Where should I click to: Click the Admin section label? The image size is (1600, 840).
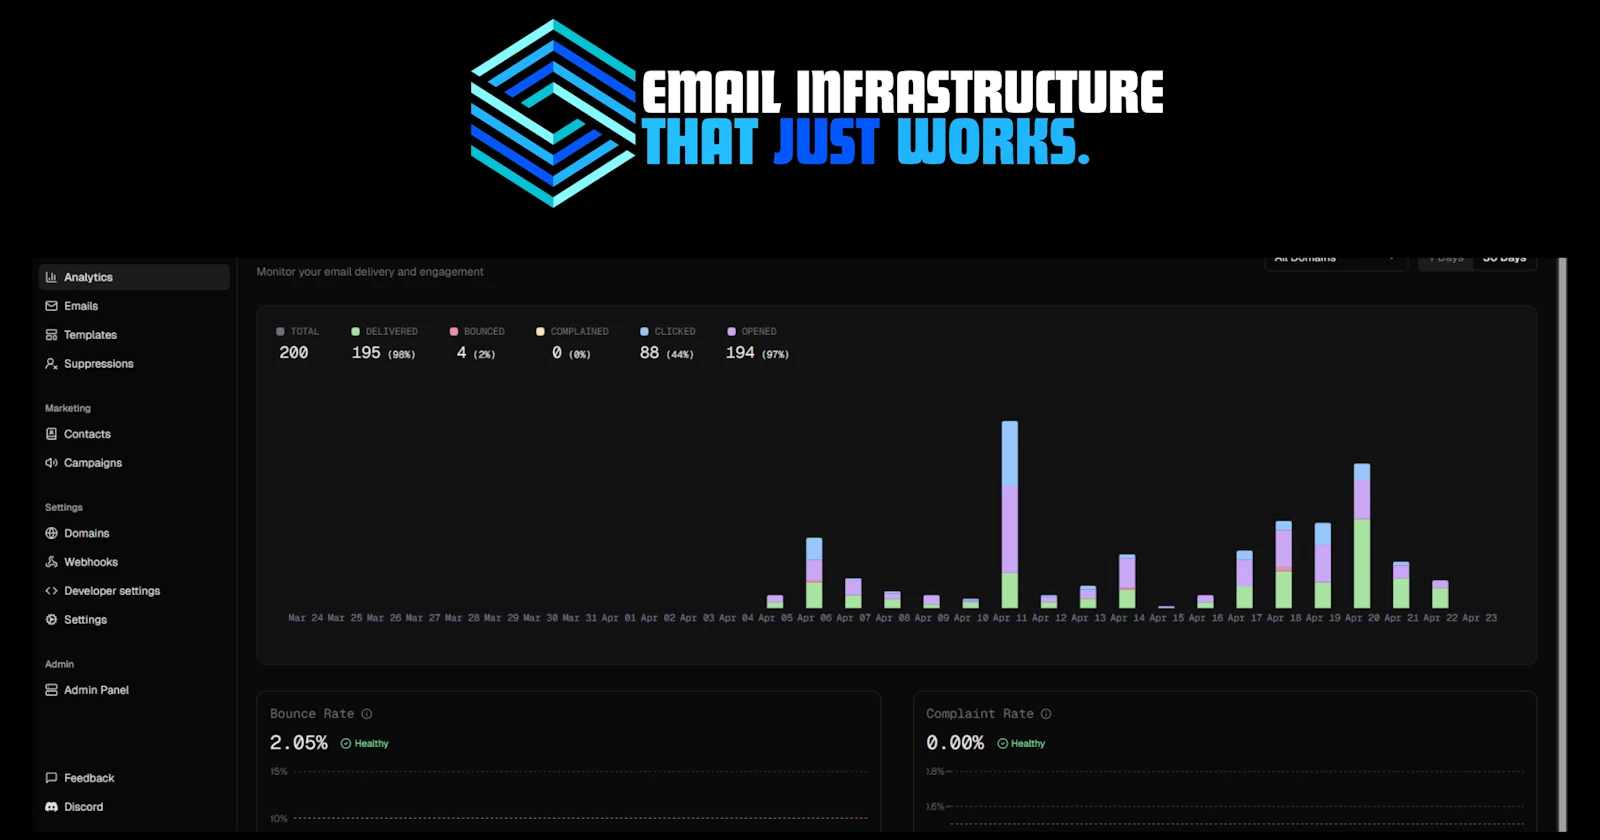point(60,664)
